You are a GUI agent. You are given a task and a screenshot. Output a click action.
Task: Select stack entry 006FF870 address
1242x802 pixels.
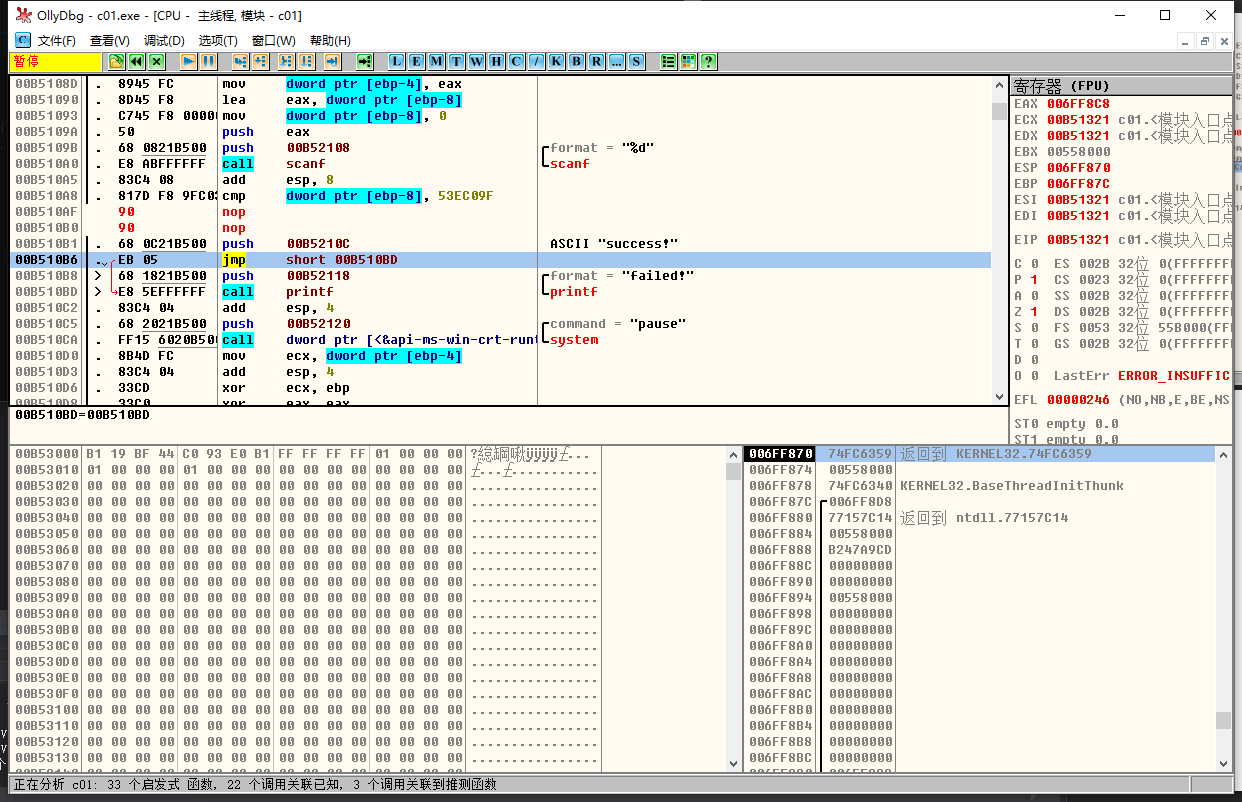[779, 454]
